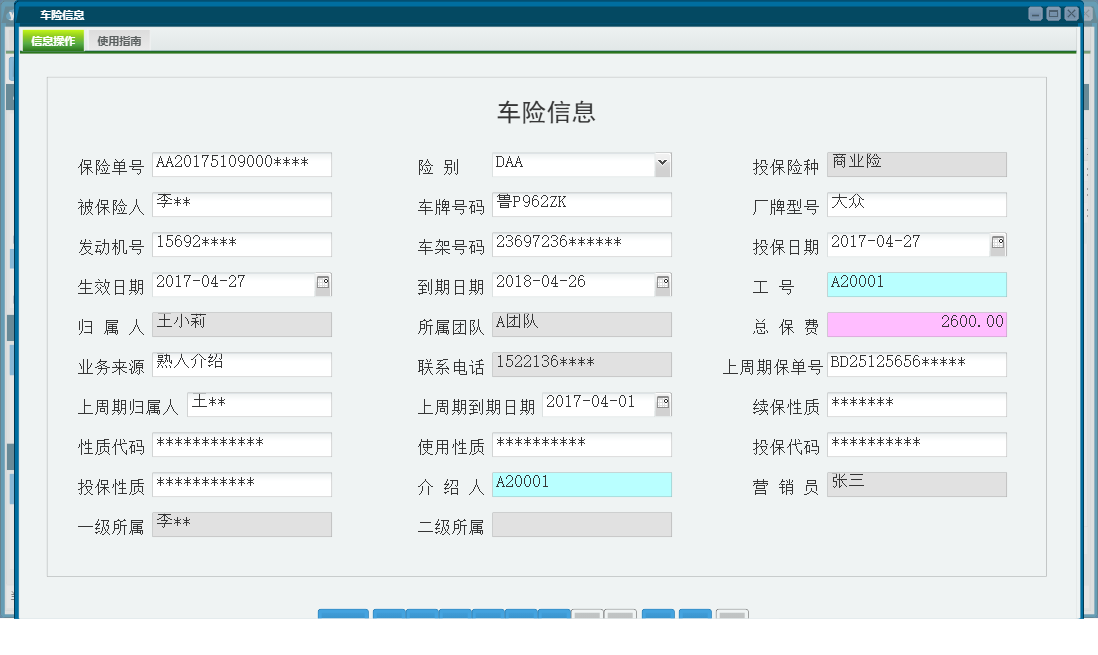Expand the 险别 DAA dropdown
This screenshot has width=1098, height=655.
(x=662, y=164)
